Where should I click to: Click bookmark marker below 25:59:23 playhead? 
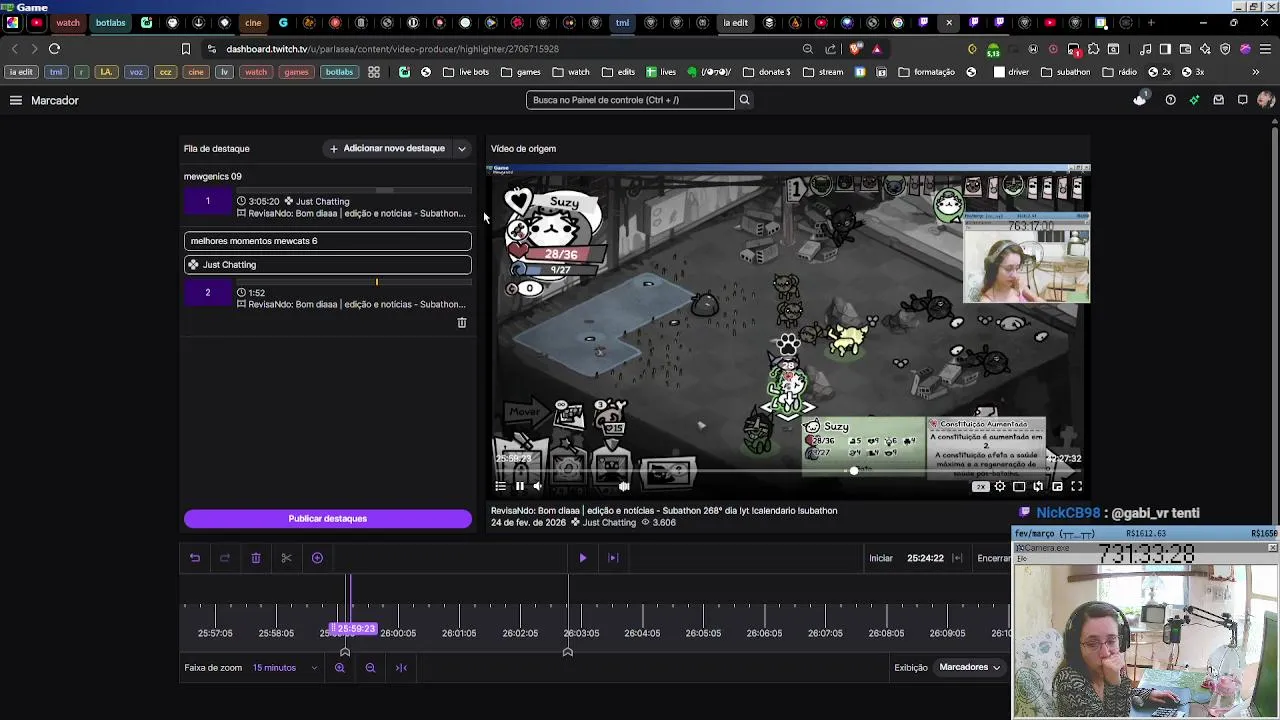click(x=345, y=652)
